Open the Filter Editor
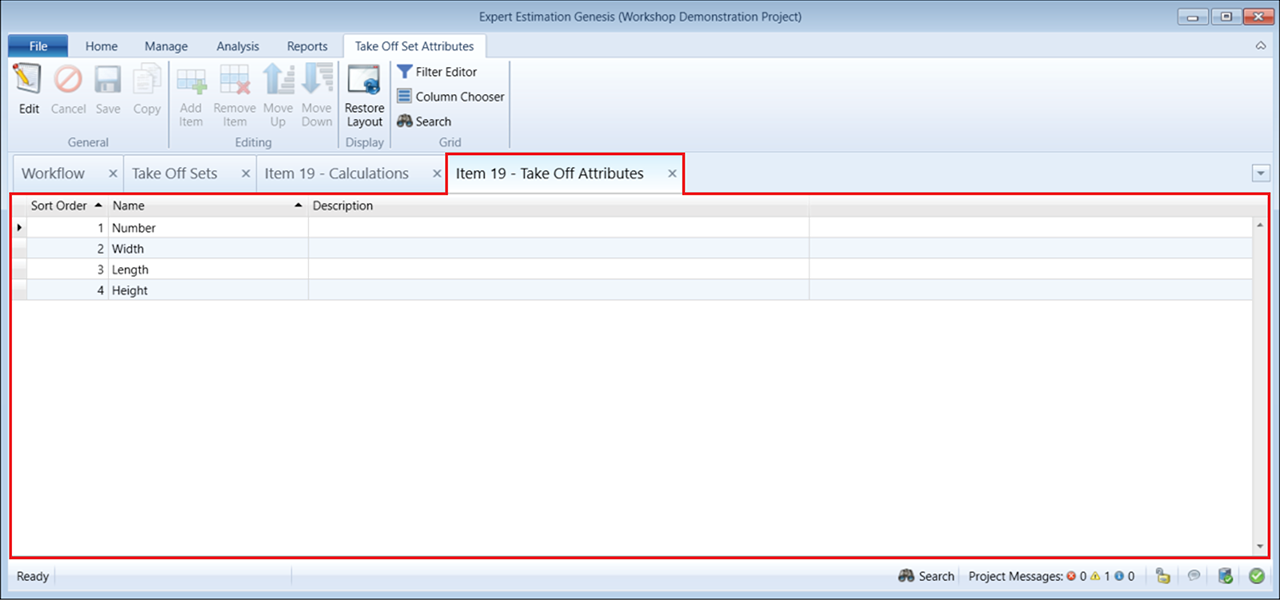Image resolution: width=1280 pixels, height=600 pixels. 437,72
